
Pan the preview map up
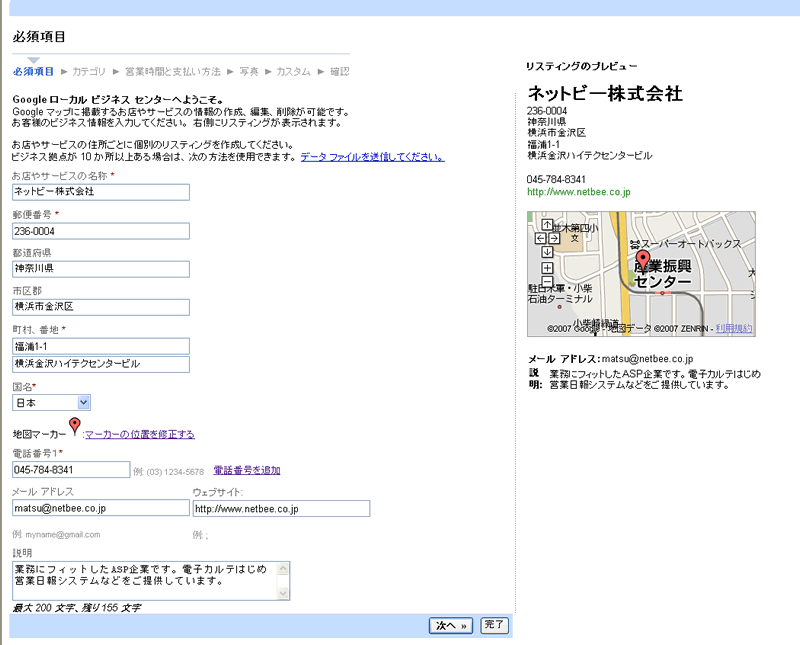(x=547, y=225)
